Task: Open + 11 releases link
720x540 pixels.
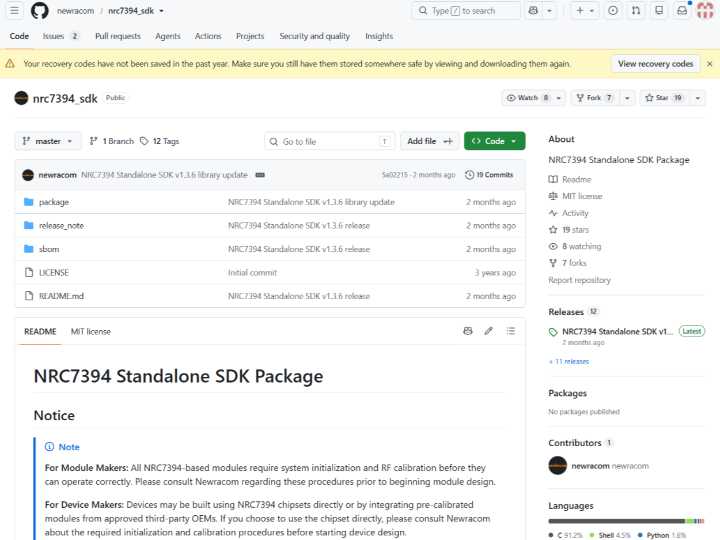Action: (x=569, y=361)
